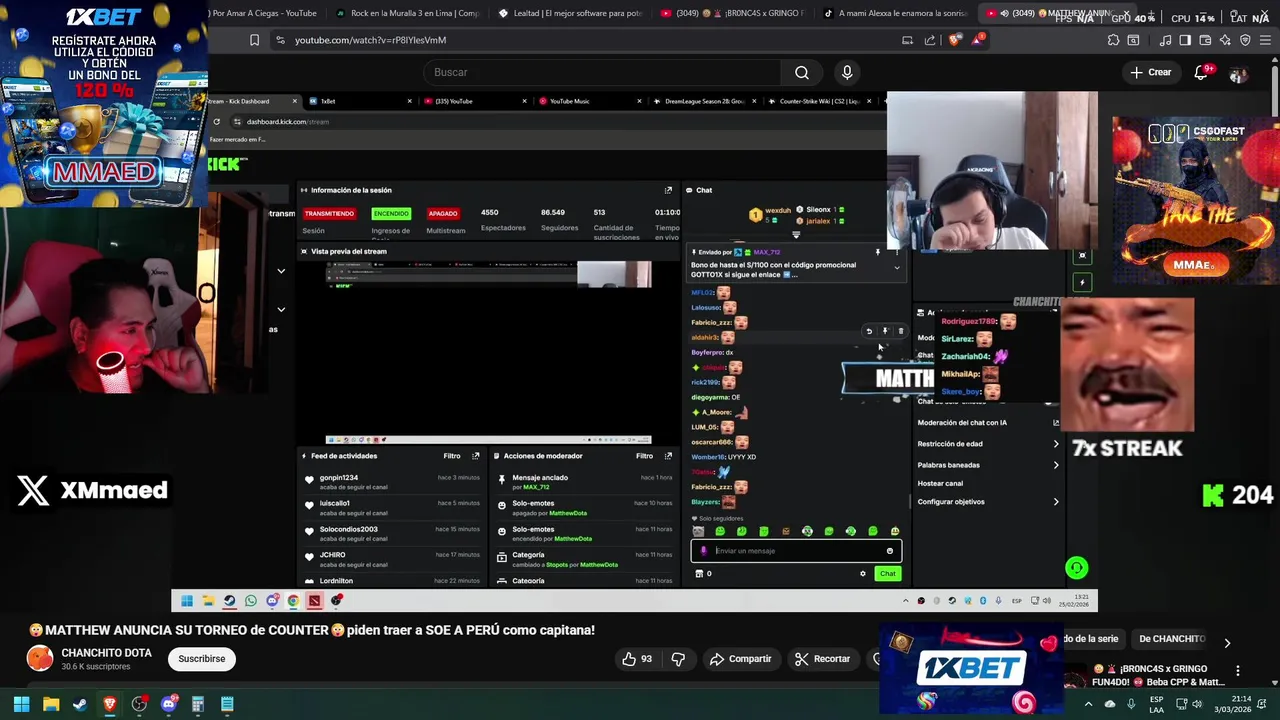The width and height of the screenshot is (1280, 720).
Task: Open the Crear button menu
Action: 1151,72
